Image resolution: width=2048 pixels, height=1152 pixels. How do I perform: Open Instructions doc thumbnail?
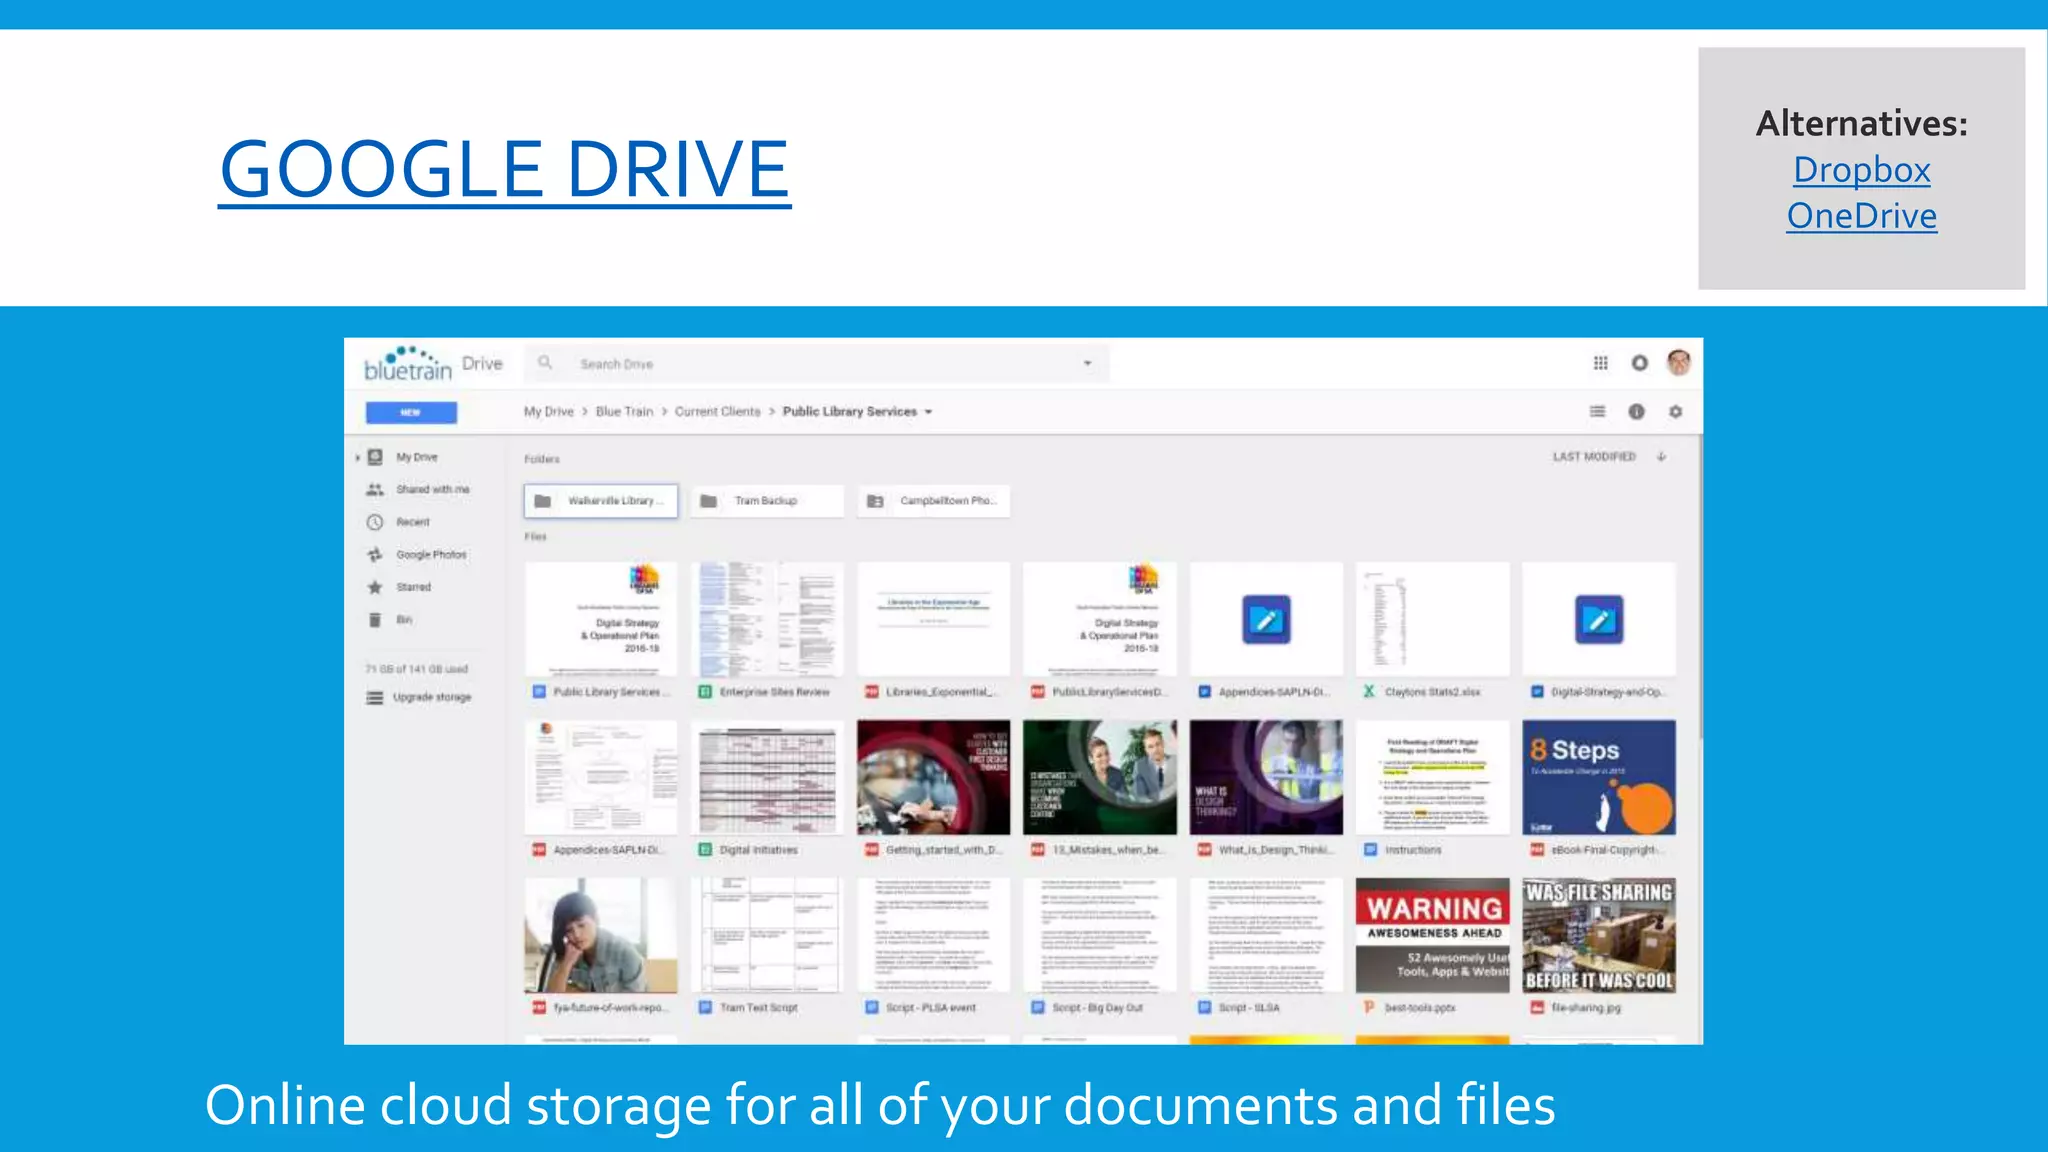point(1432,778)
